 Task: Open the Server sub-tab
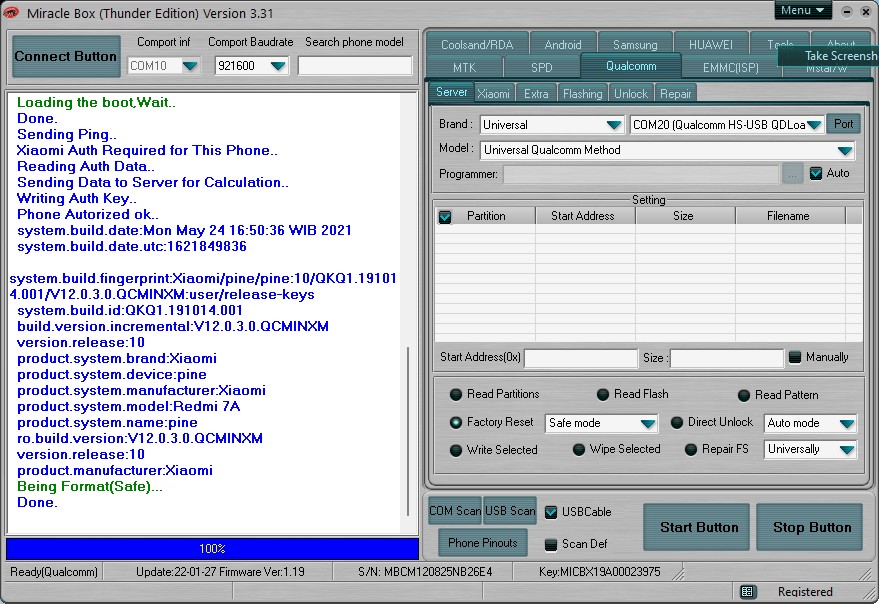click(x=451, y=91)
